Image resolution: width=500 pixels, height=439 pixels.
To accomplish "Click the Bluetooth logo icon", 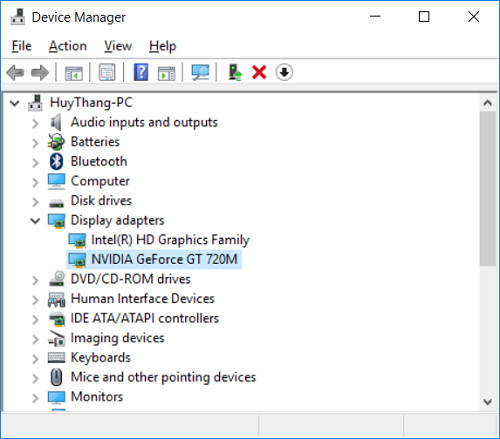I will [x=56, y=162].
